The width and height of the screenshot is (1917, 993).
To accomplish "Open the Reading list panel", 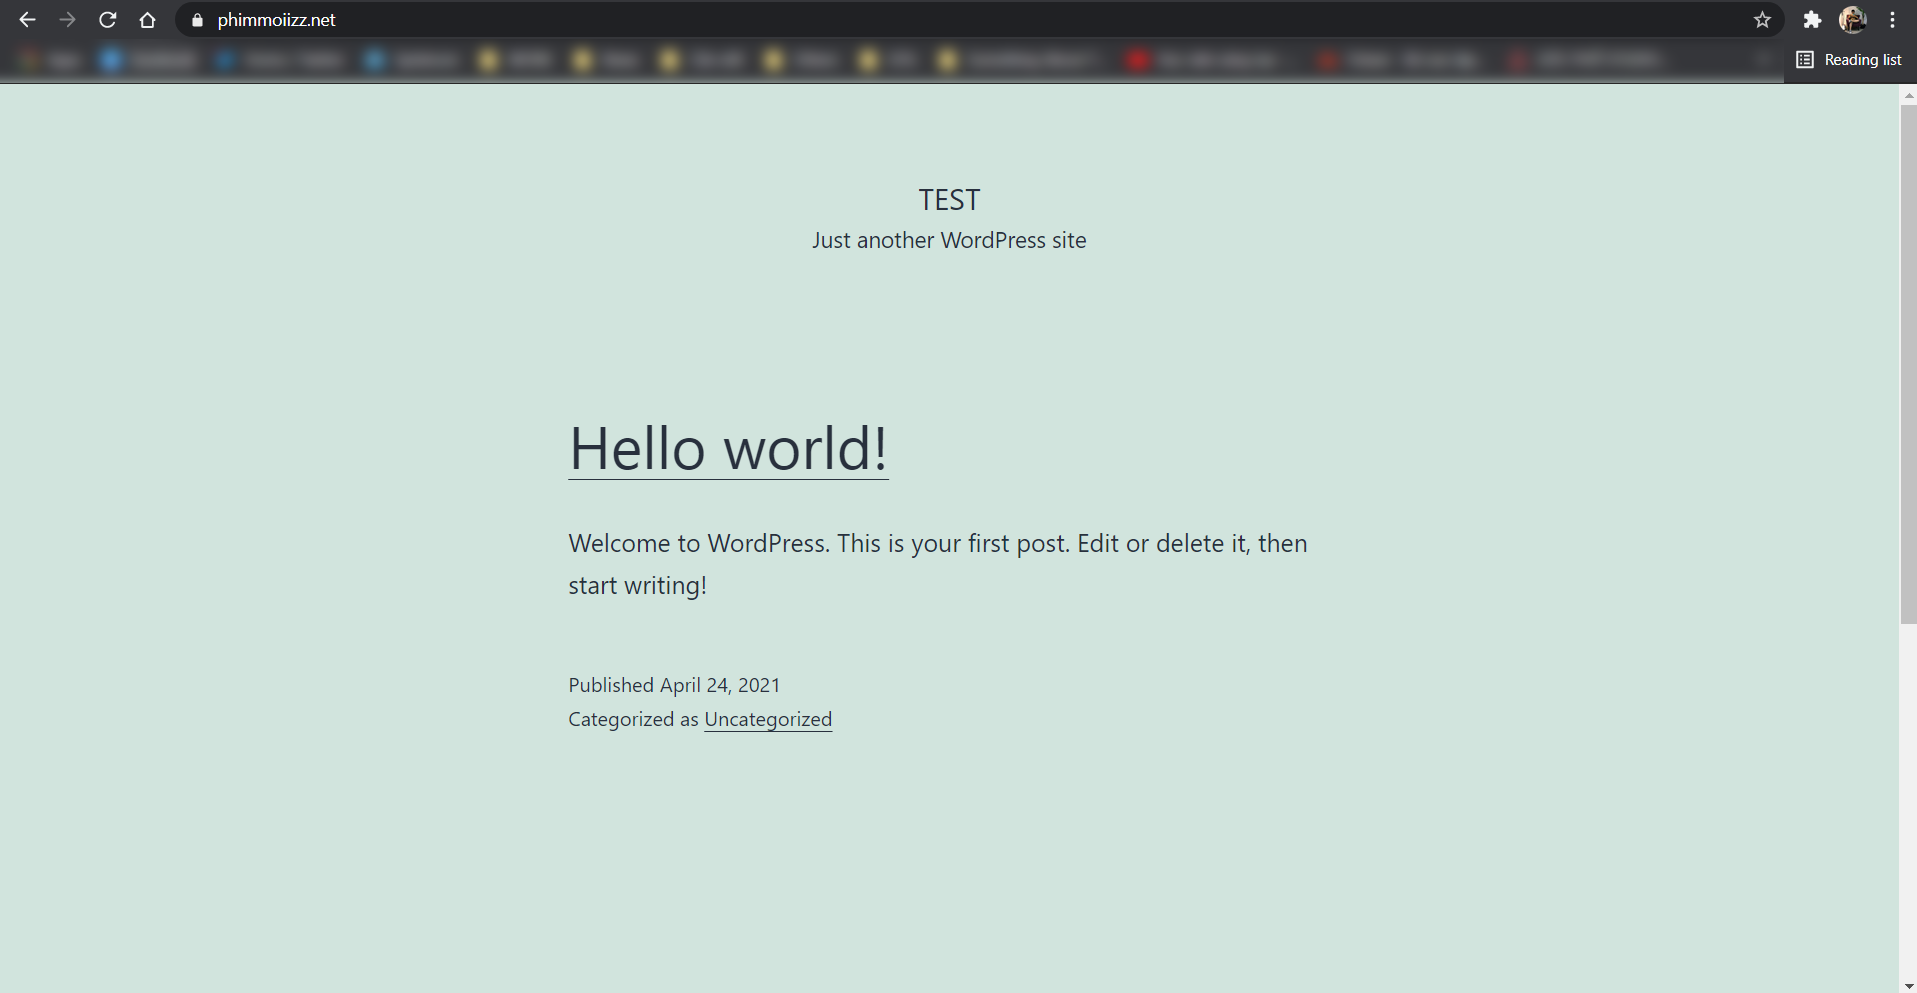I will point(1850,60).
